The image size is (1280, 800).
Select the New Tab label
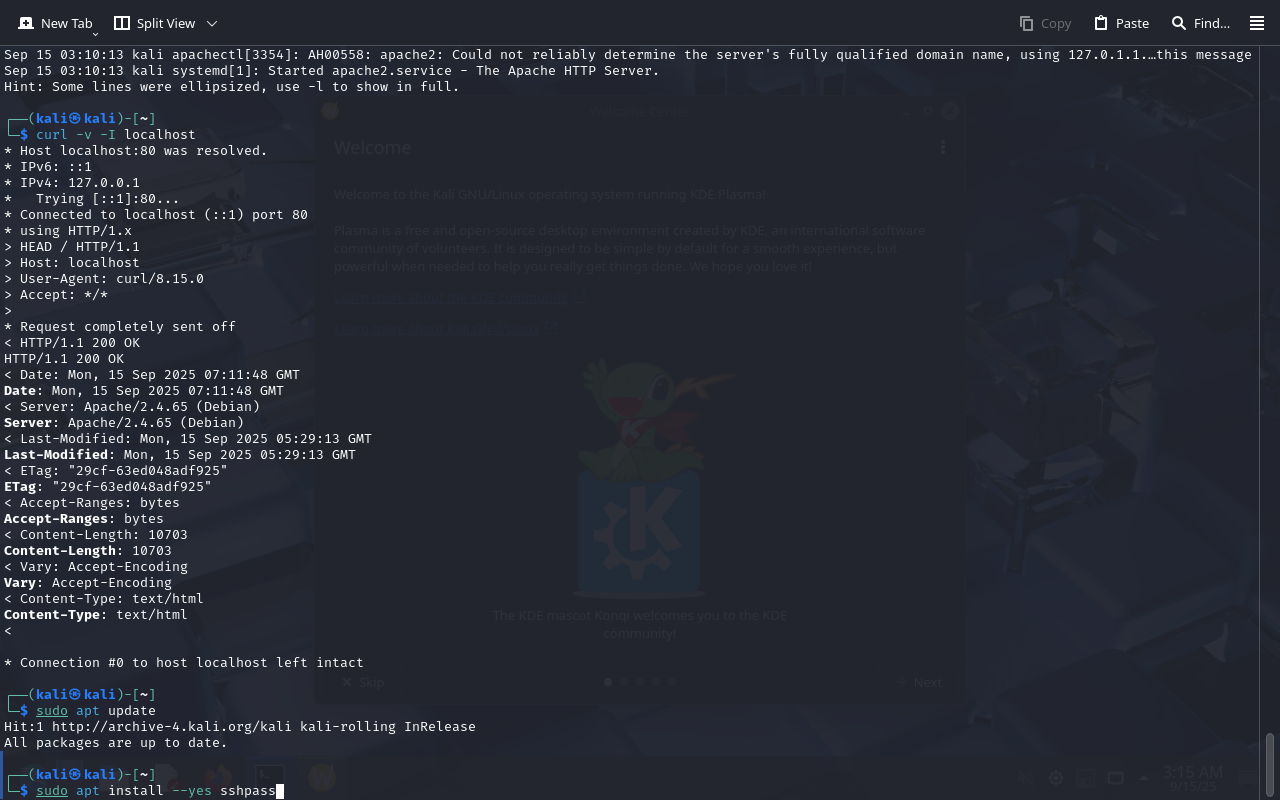67,23
